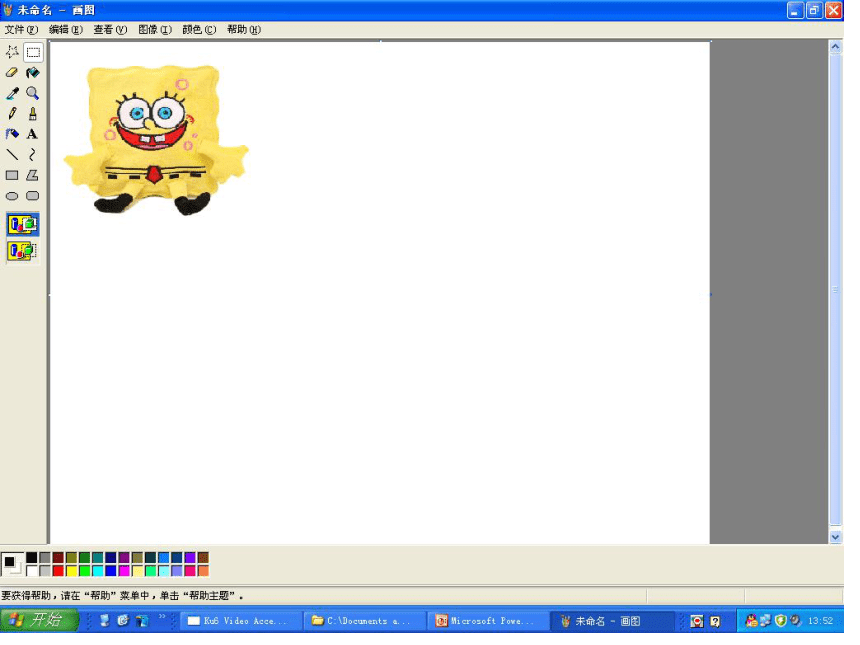Screen dimensions: 860x645
Task: Click the Show Desktop quick launch icon
Action: (104, 621)
